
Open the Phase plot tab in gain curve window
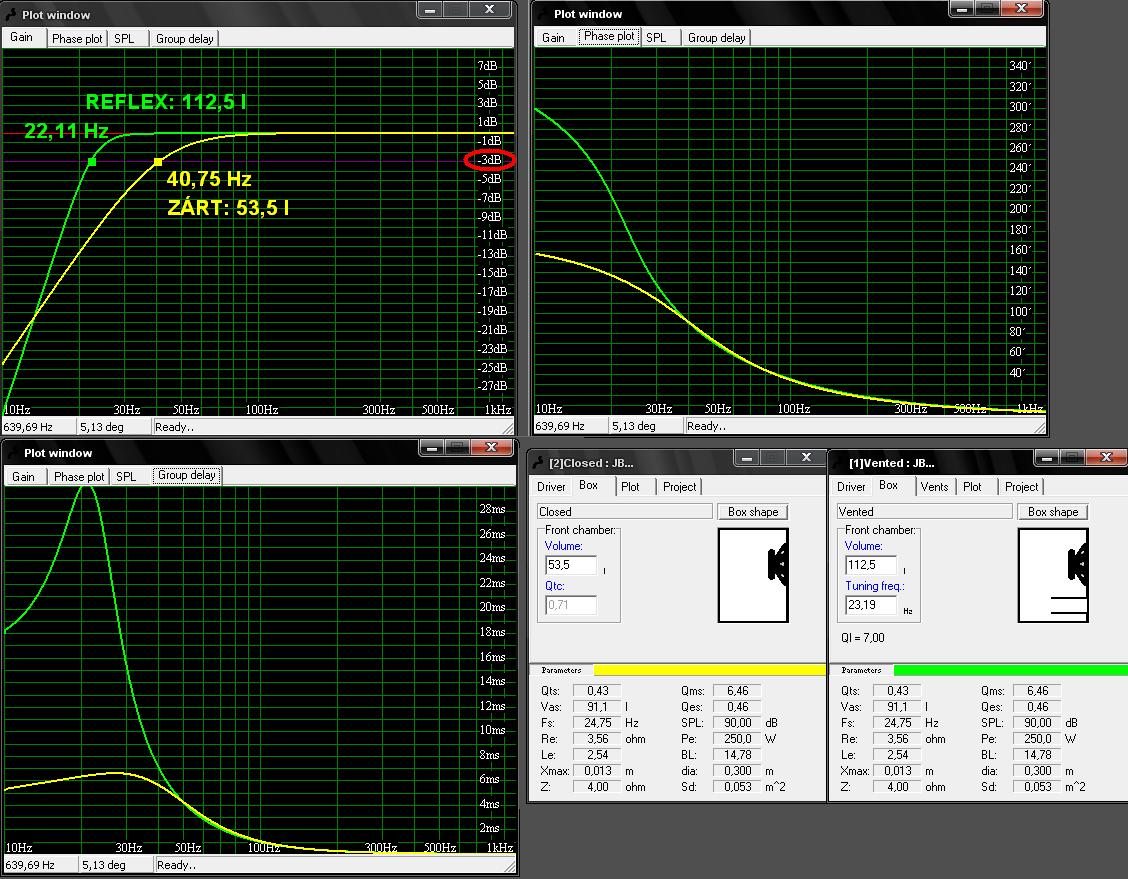click(77, 38)
